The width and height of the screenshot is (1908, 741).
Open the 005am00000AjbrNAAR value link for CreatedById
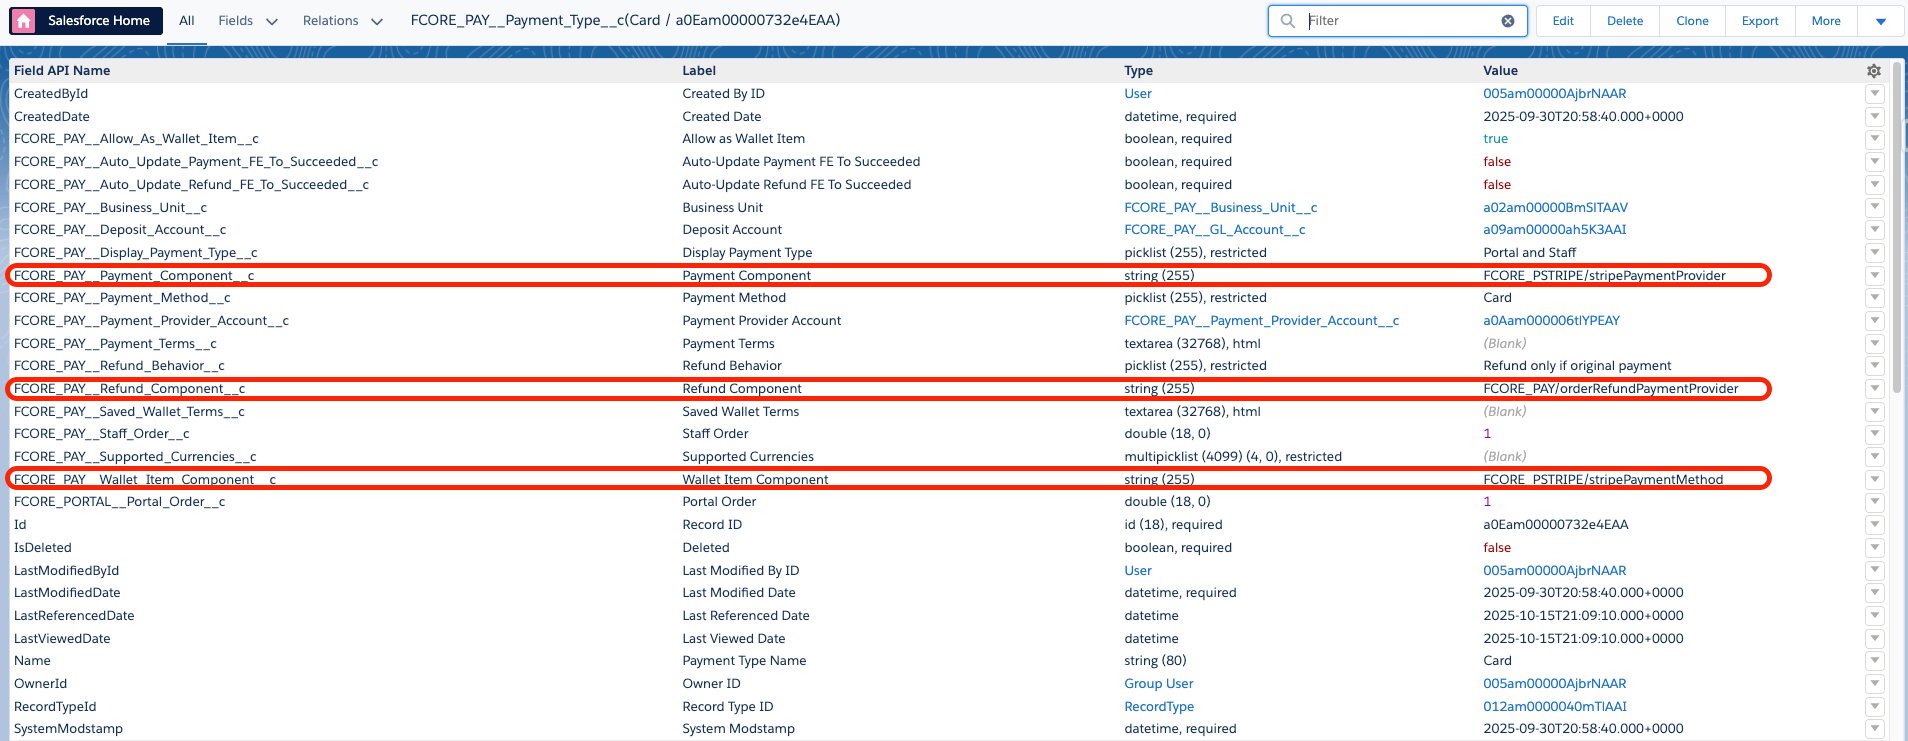click(1554, 94)
